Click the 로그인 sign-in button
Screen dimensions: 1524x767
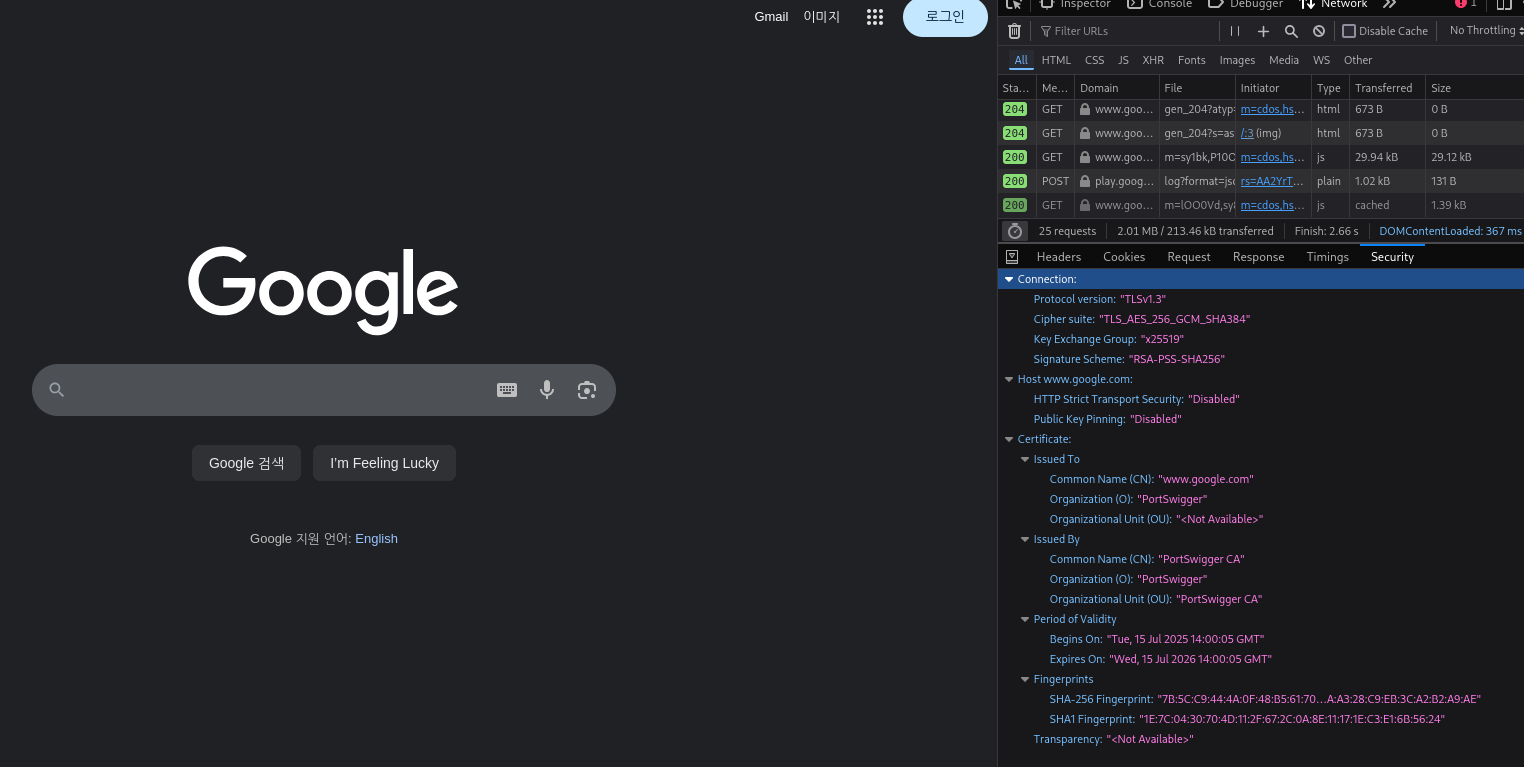point(945,16)
